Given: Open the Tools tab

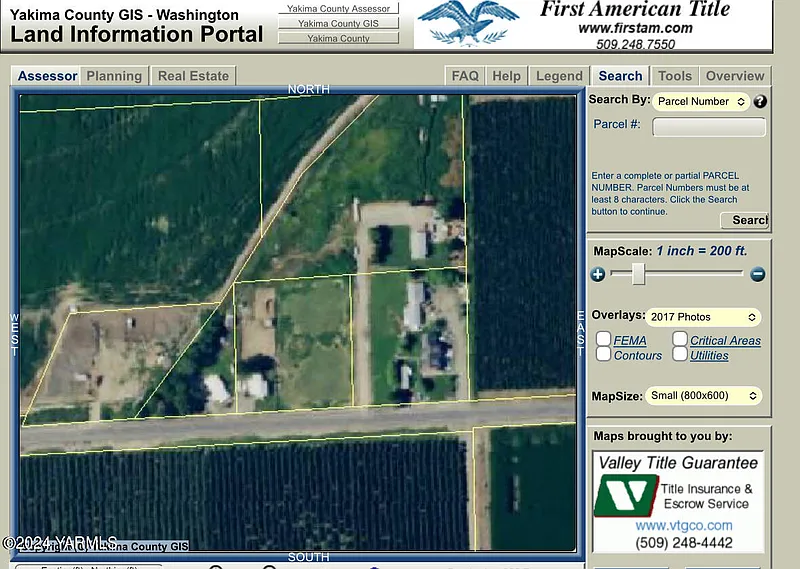Looking at the screenshot, I should (x=675, y=76).
